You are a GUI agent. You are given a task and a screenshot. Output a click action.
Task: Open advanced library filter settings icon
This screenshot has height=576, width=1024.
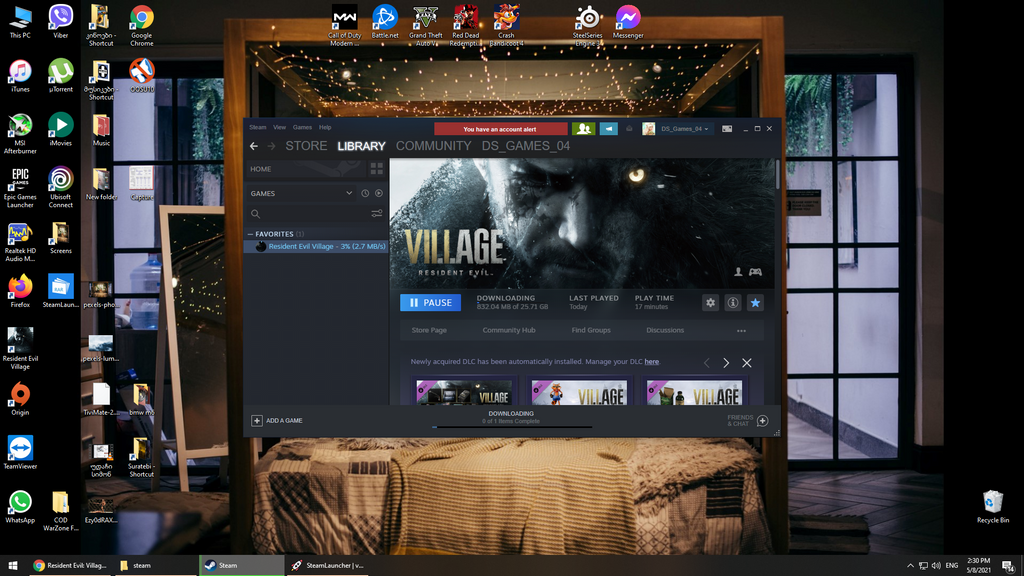(377, 214)
